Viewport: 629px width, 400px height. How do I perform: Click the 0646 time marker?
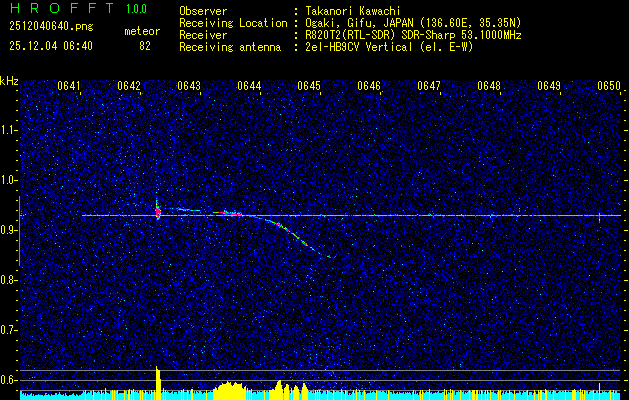[369, 86]
